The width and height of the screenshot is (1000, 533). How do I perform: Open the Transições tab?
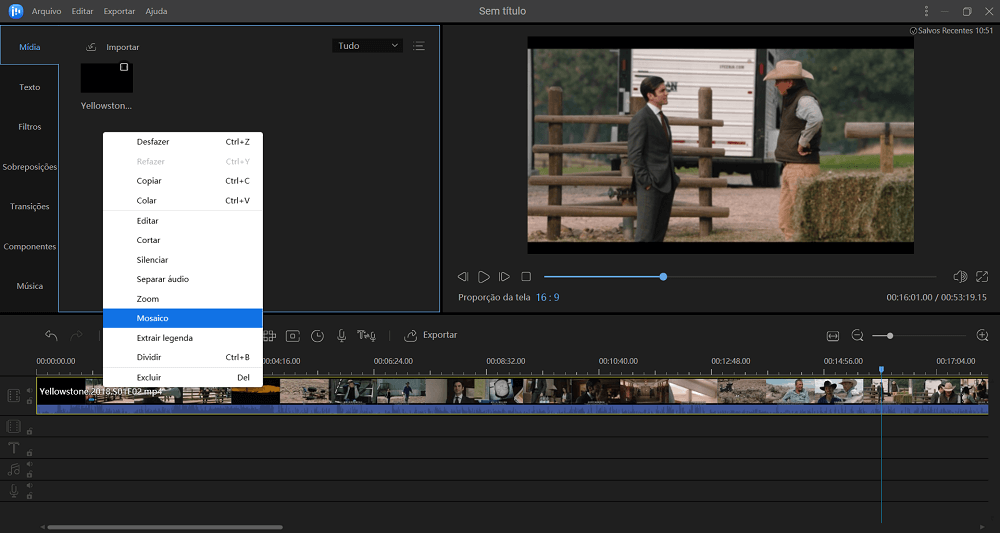click(x=29, y=207)
